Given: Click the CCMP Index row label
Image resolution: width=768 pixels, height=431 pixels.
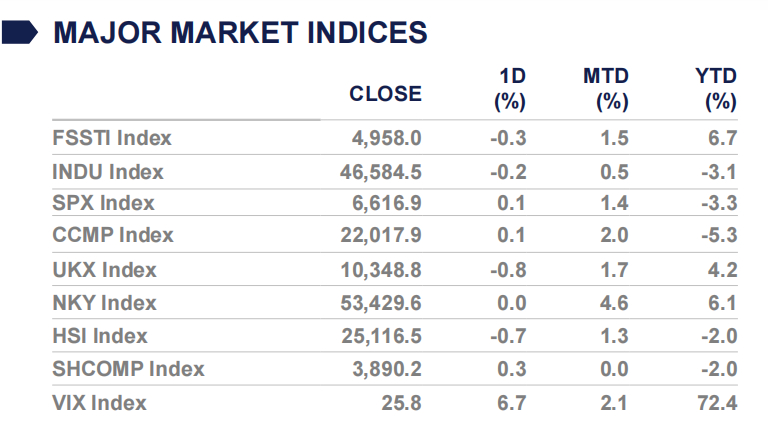Looking at the screenshot, I should coord(113,235).
